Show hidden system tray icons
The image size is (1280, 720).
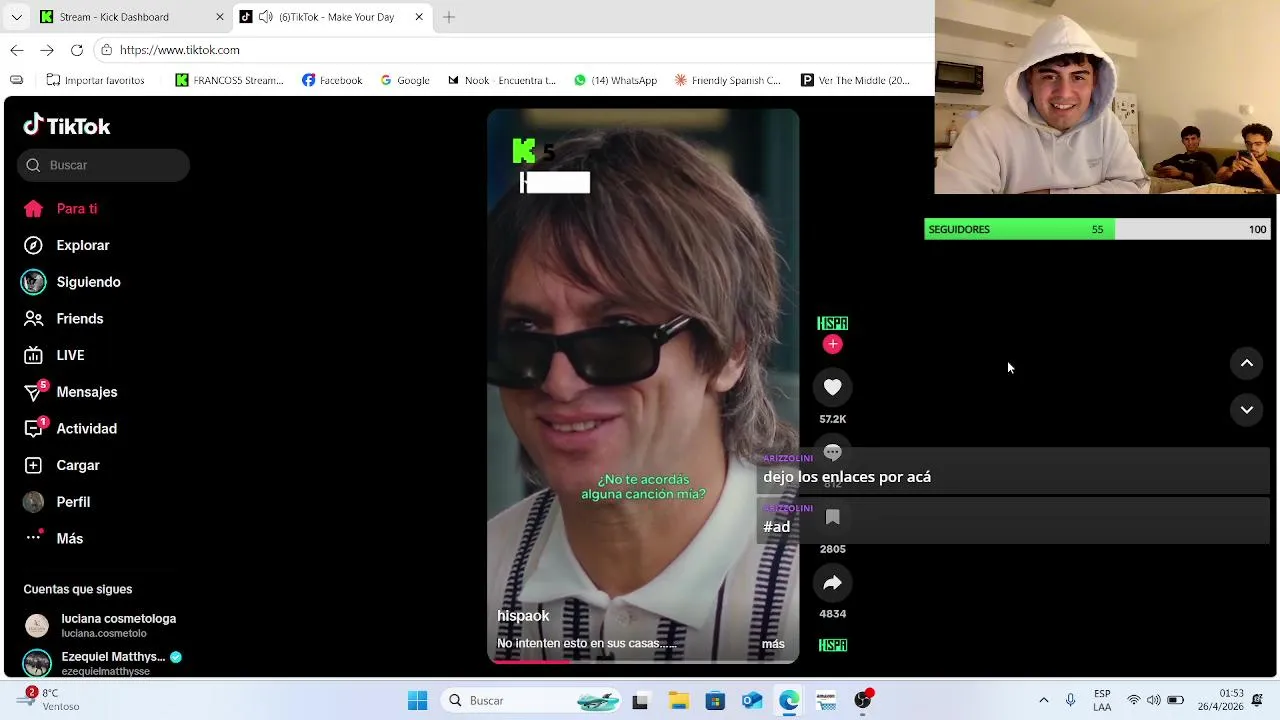(x=1044, y=700)
